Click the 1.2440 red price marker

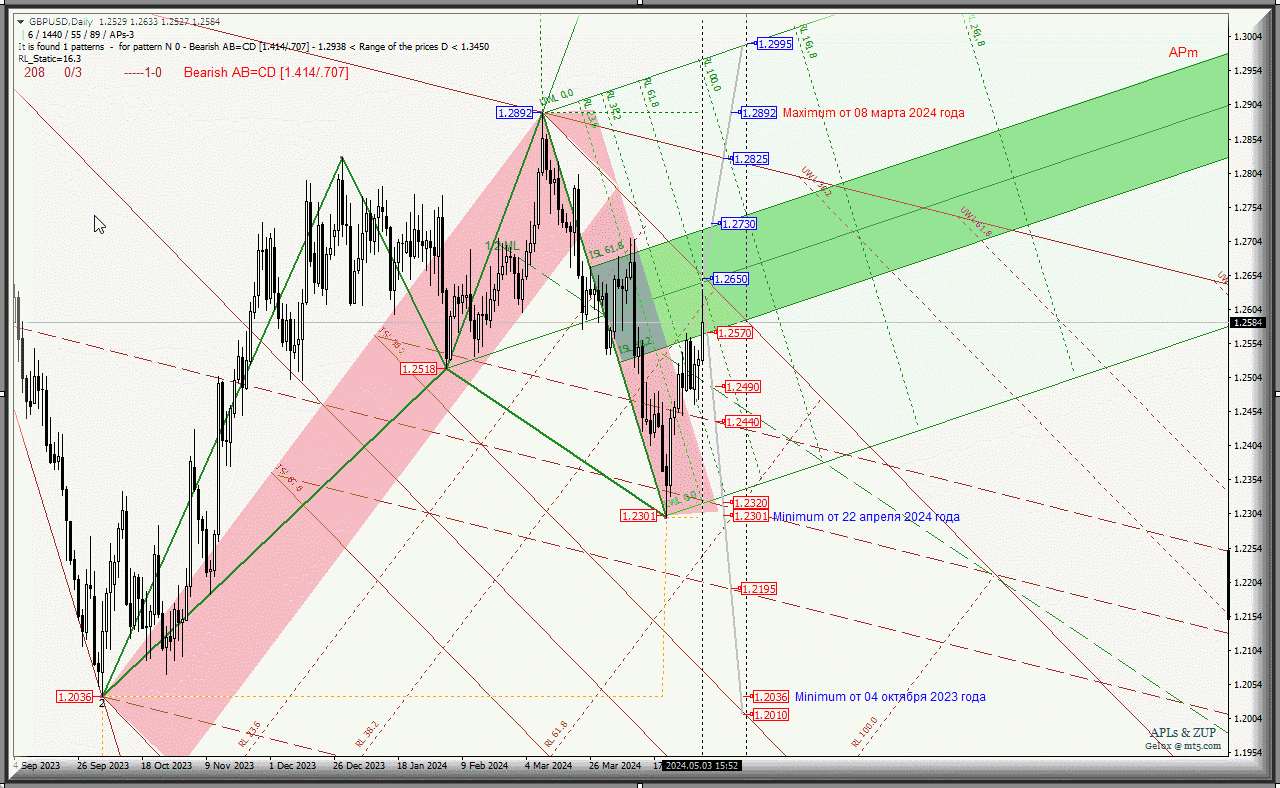(x=742, y=422)
